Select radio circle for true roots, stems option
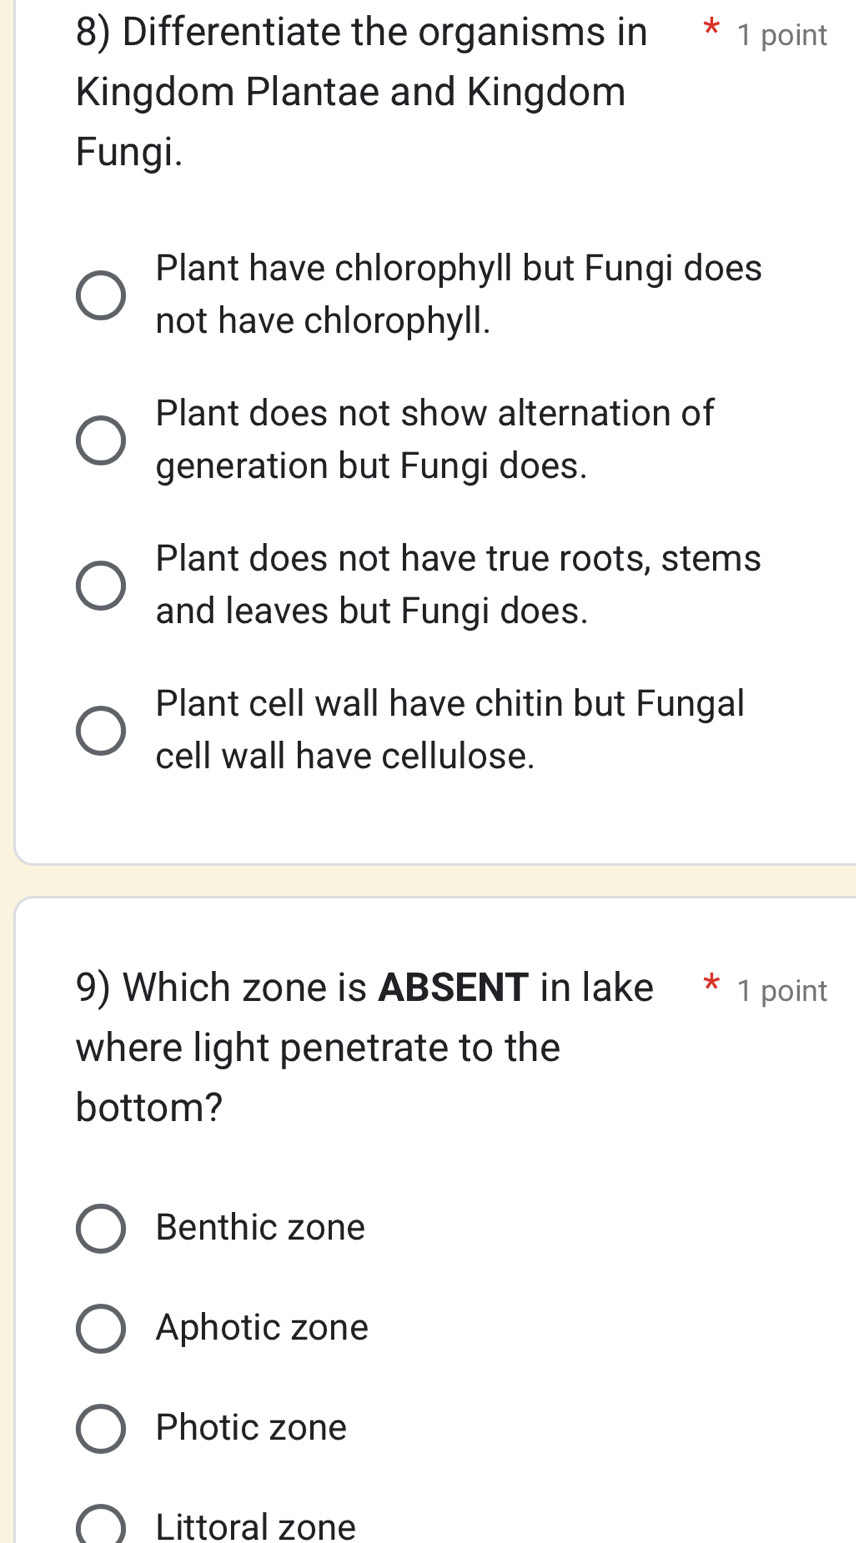Screen dimensions: 856x1543 tap(101, 585)
